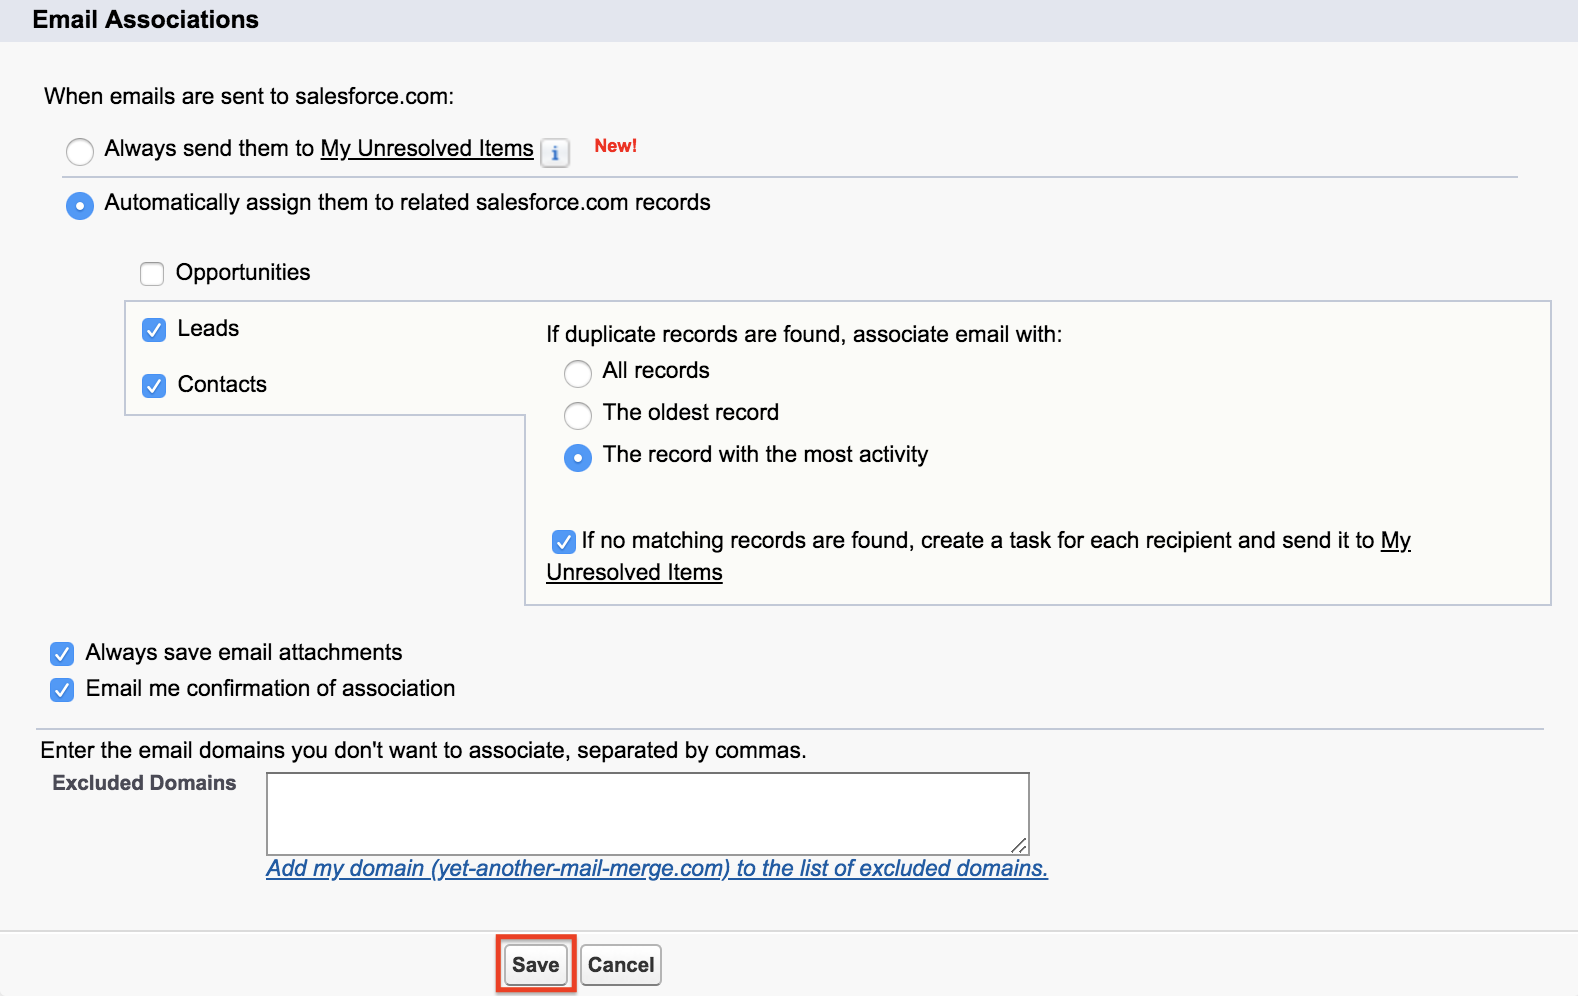This screenshot has height=996, width=1578.
Task: Click 'If duplicate records are found' text
Action: point(804,334)
